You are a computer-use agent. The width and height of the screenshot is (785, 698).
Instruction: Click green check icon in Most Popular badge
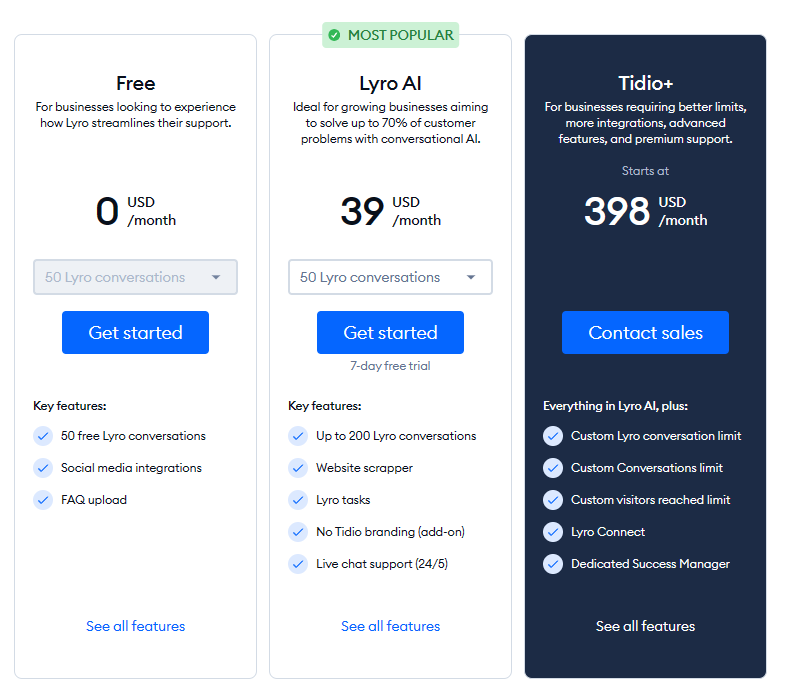[x=333, y=35]
